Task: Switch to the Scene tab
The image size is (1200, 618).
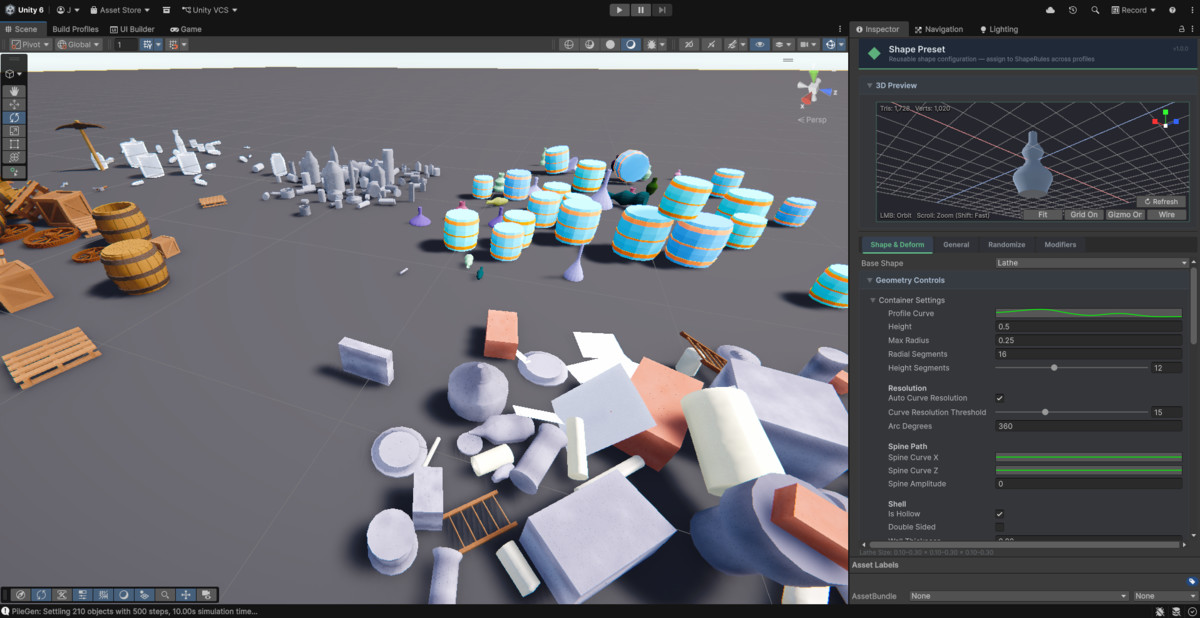Action: pos(21,29)
